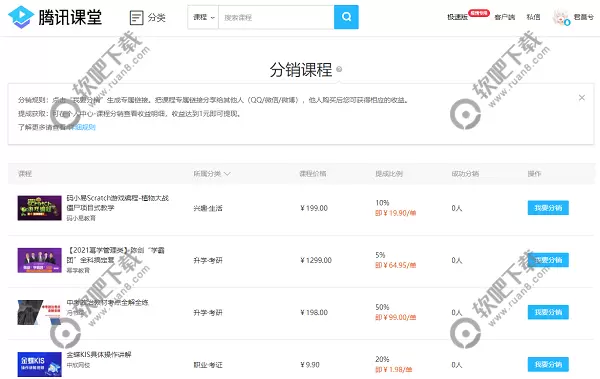Click the 分销课程 page title
Viewport: 600px width, 379px height.
click(301, 70)
